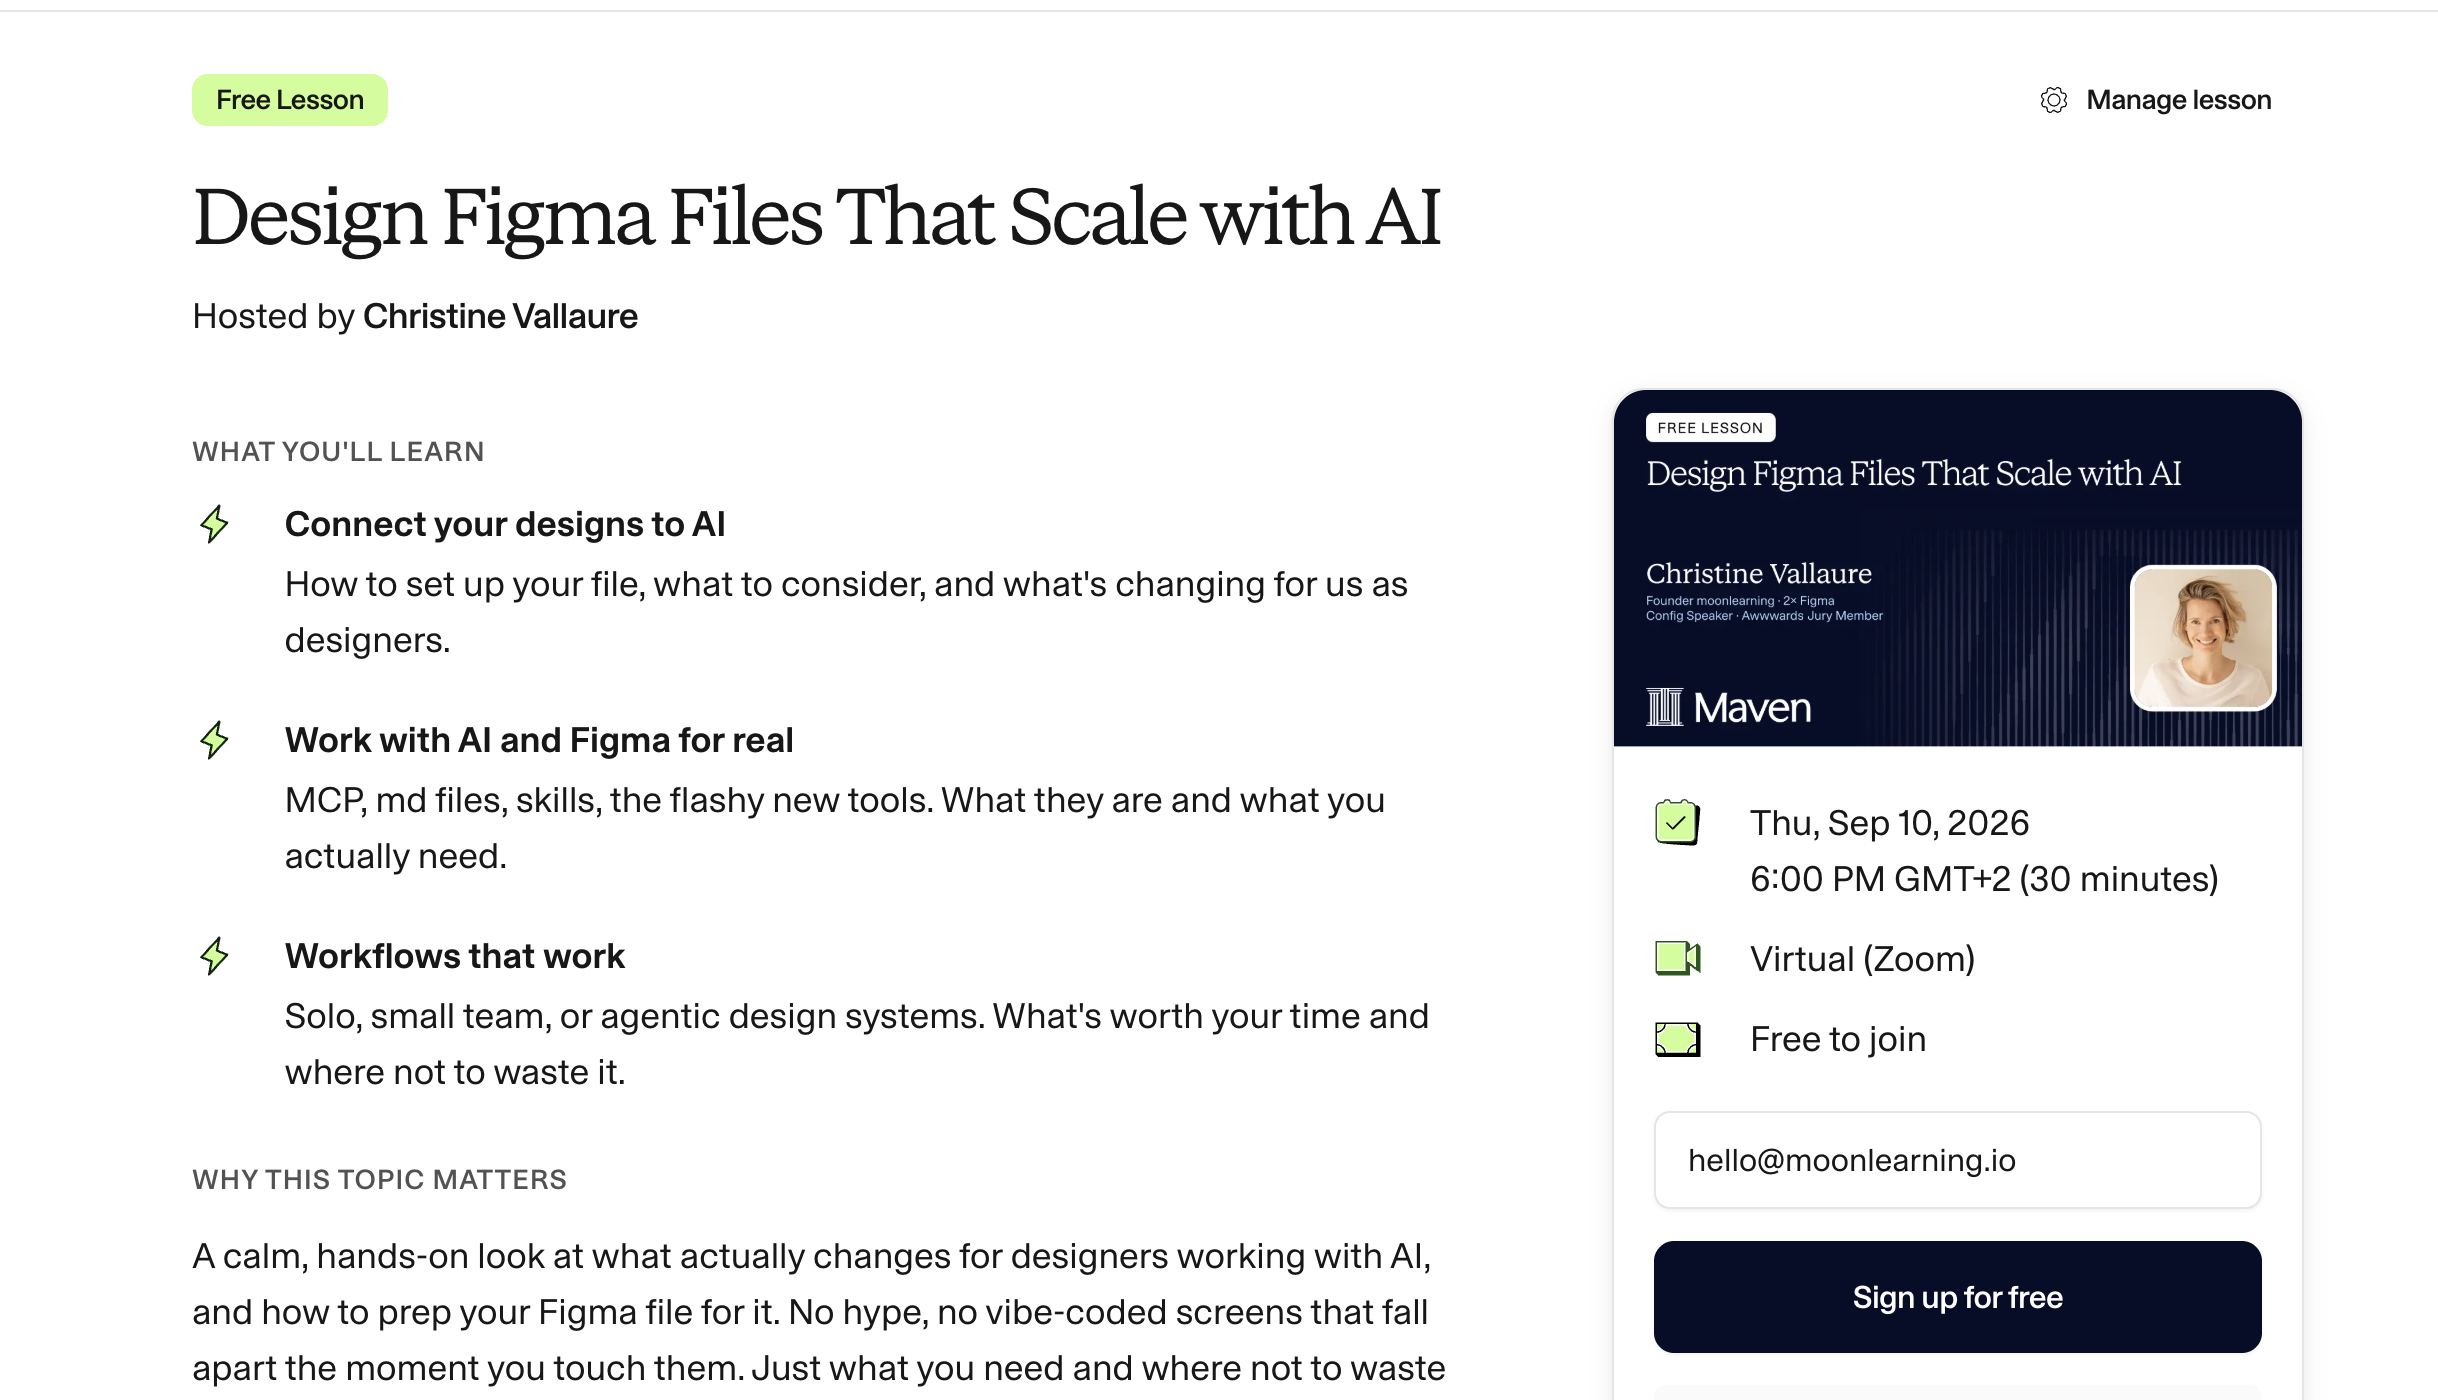
Task: Click the Manage lesson gear icon
Action: (x=2053, y=100)
